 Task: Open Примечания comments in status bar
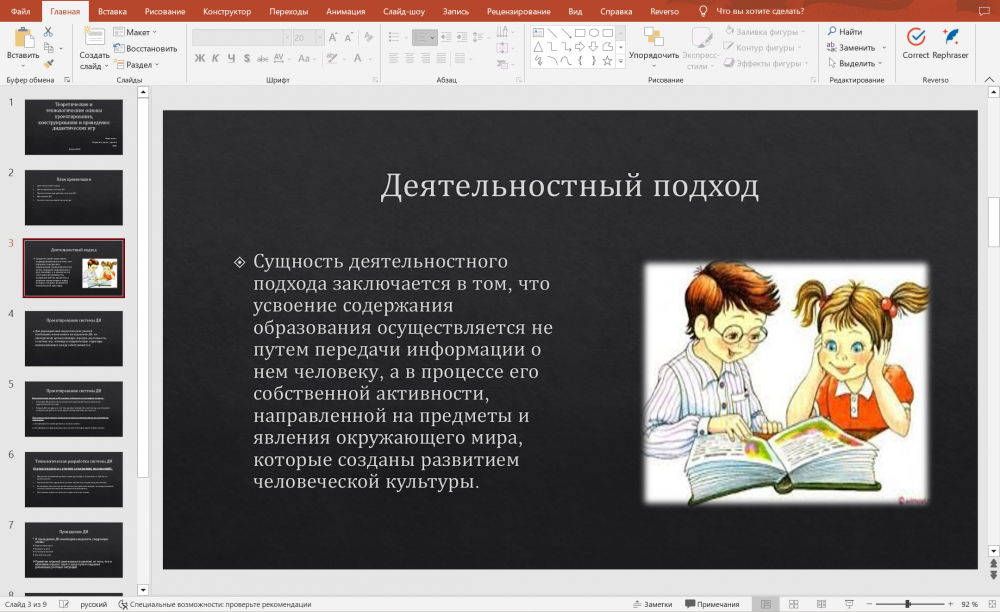coord(712,604)
